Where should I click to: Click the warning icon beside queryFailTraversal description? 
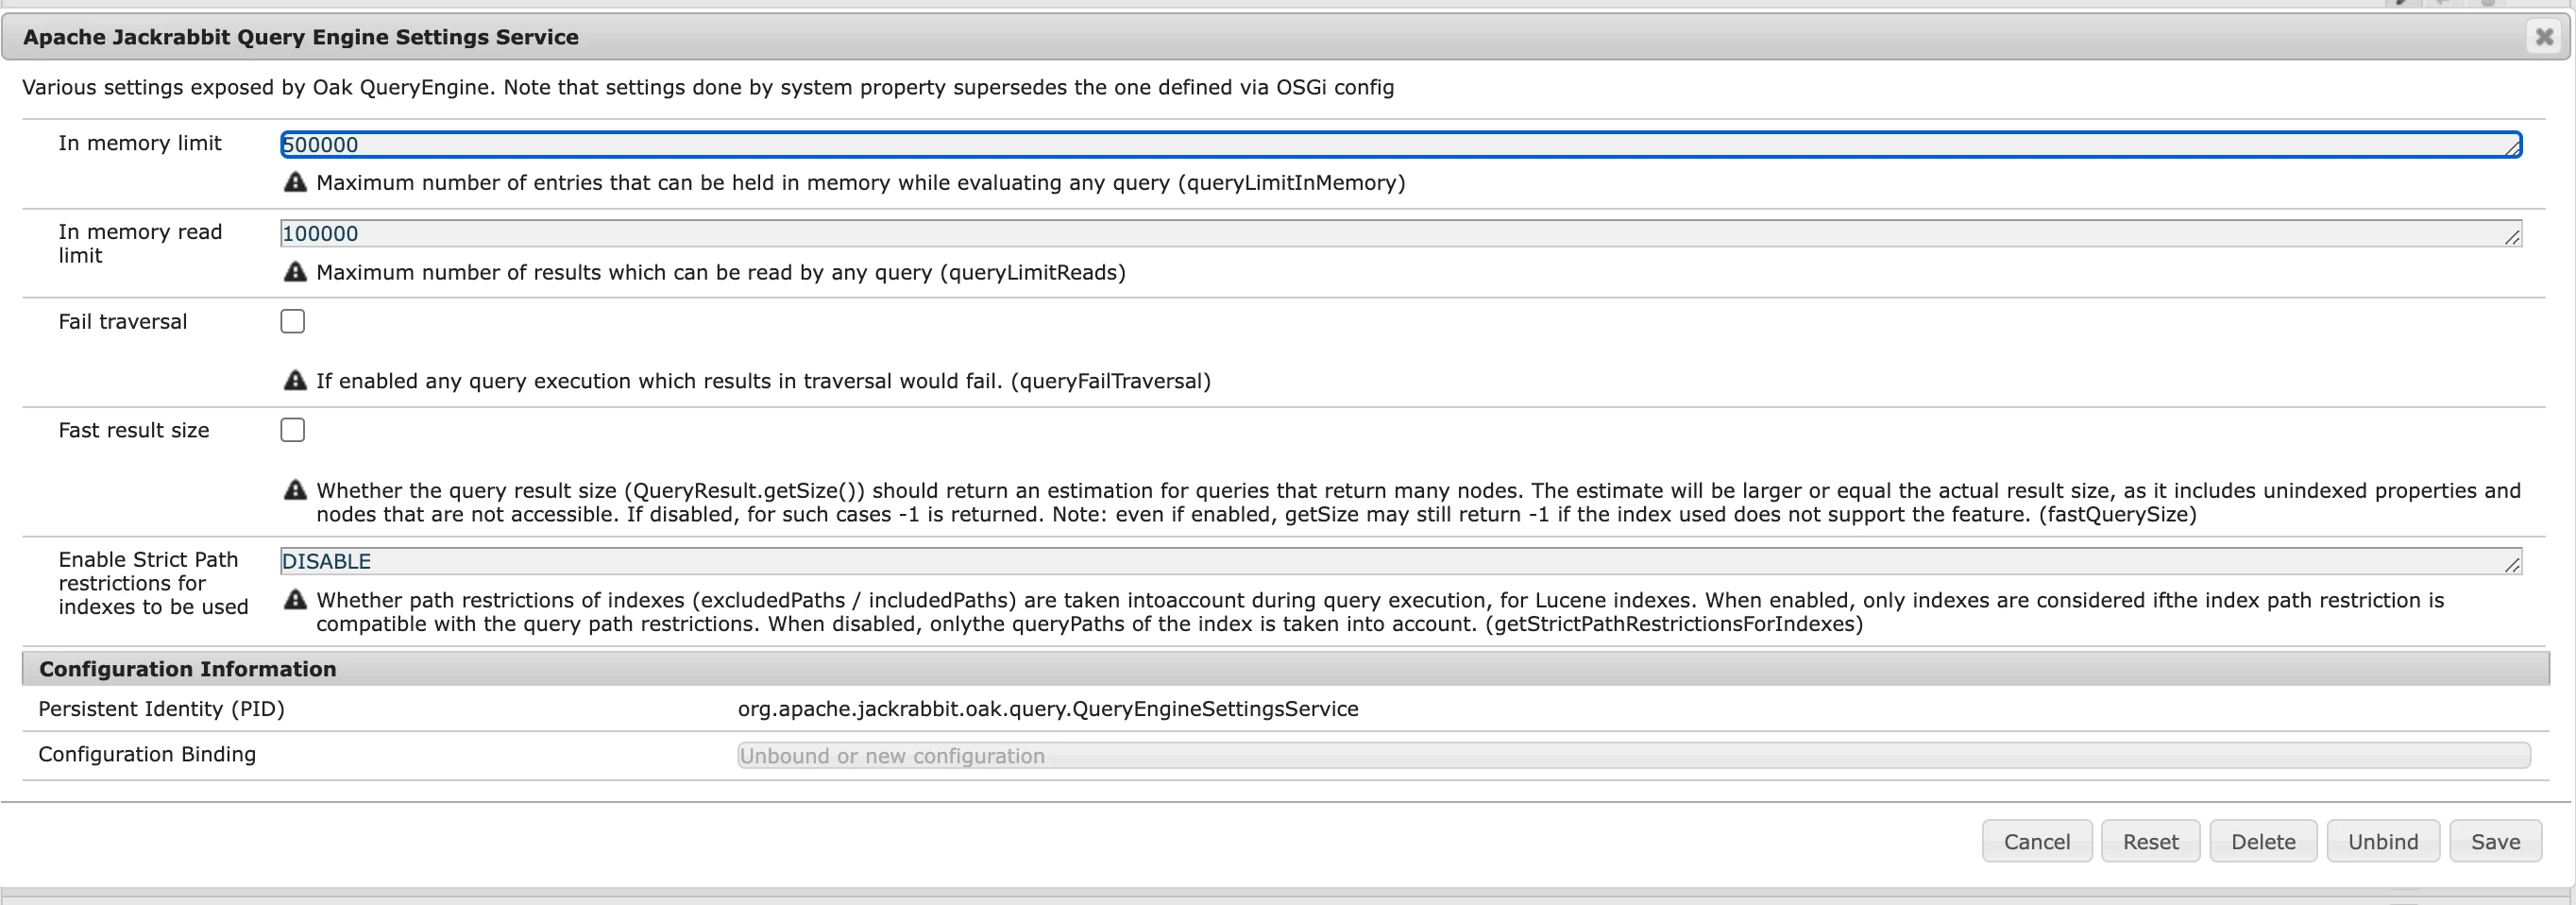click(295, 380)
